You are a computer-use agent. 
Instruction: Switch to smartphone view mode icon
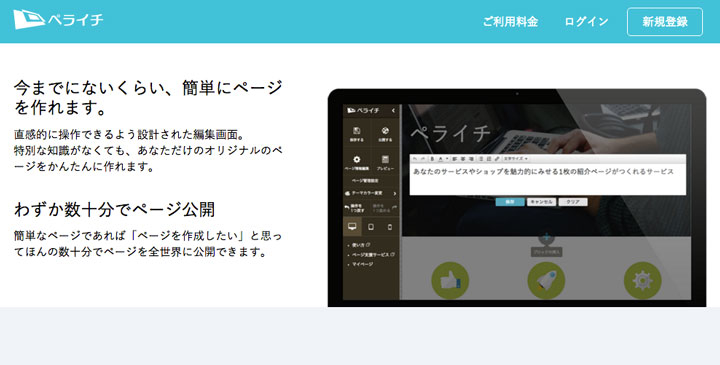coord(390,227)
